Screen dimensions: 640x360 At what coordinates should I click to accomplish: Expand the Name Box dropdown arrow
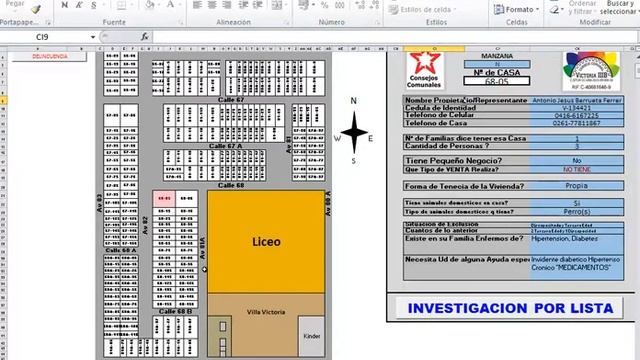(93, 37)
